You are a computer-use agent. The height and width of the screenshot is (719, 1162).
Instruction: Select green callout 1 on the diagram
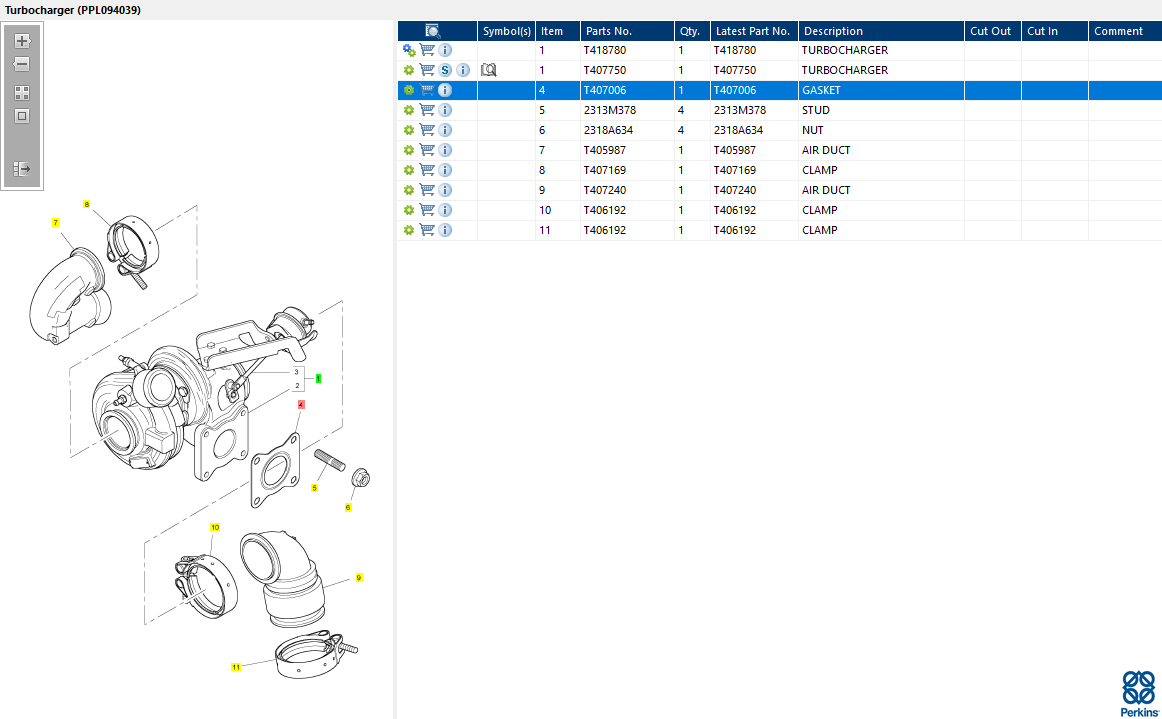click(x=318, y=378)
